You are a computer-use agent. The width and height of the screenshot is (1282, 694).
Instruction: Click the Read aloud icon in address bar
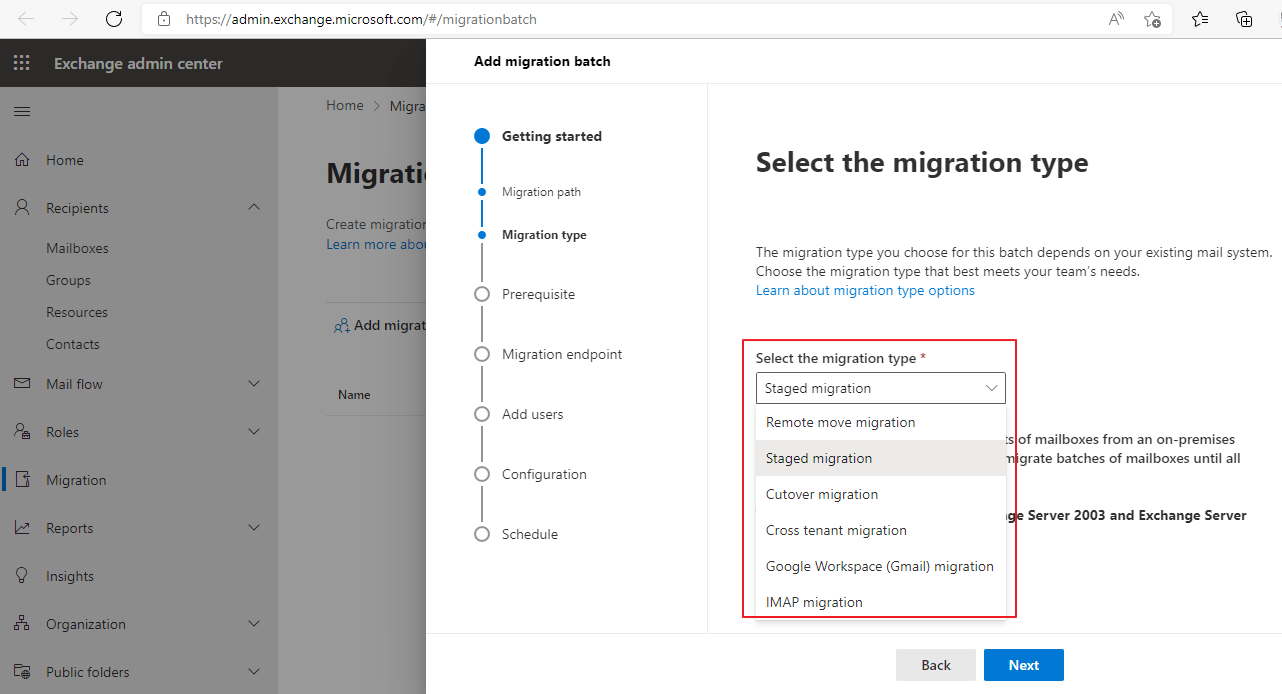tap(1116, 19)
